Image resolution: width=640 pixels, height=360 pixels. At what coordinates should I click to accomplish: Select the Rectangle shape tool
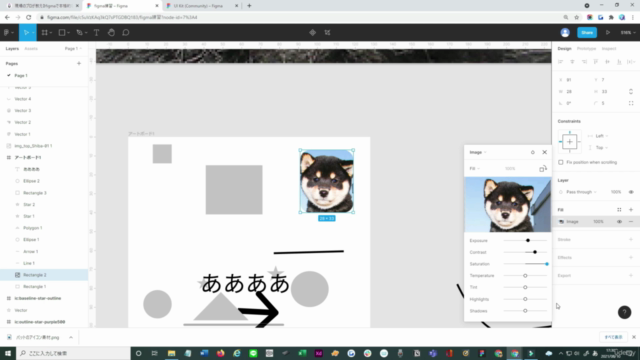62,33
